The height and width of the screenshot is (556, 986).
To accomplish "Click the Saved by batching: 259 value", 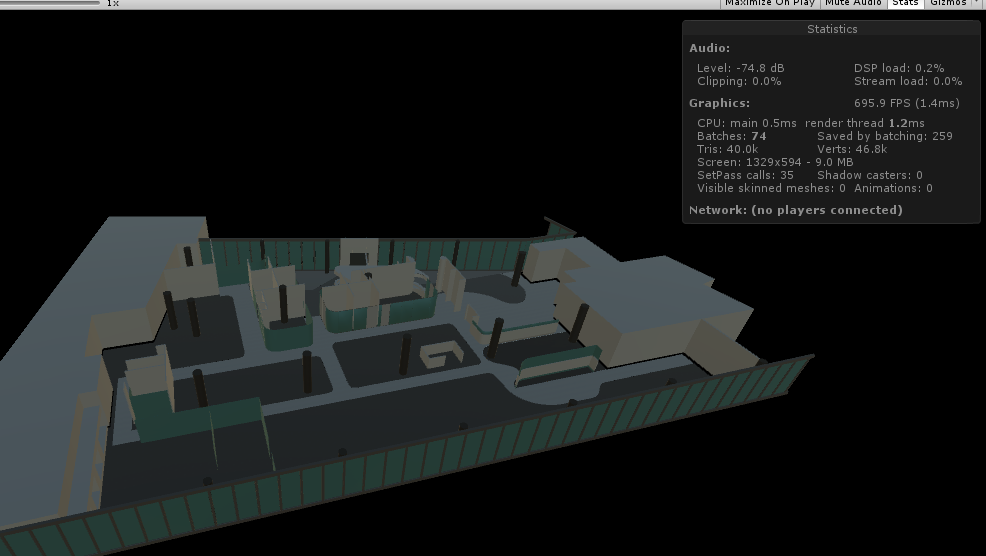I will tap(884, 136).
